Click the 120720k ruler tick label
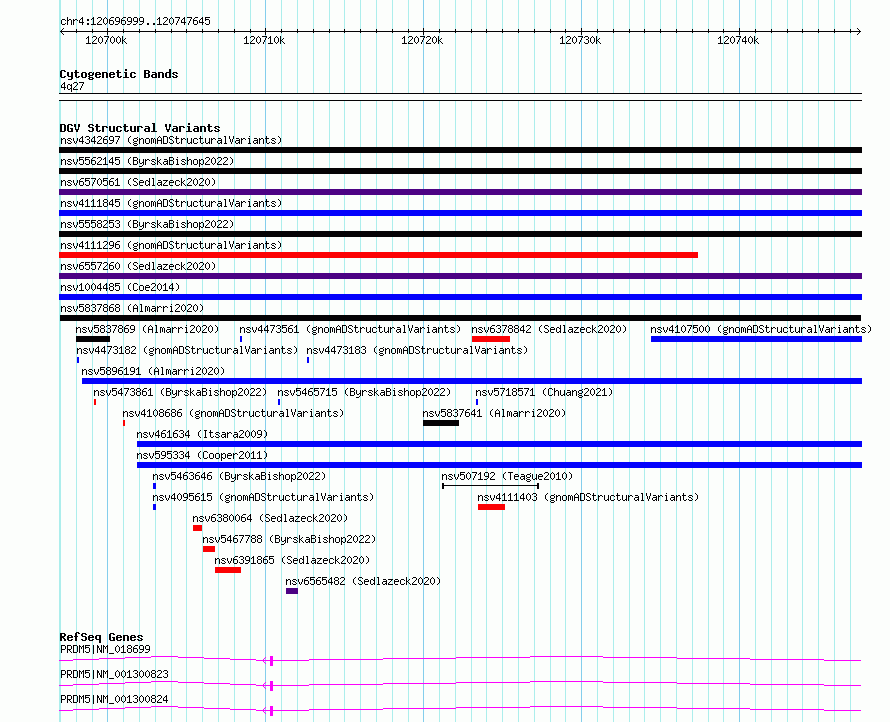 pyautogui.click(x=422, y=40)
